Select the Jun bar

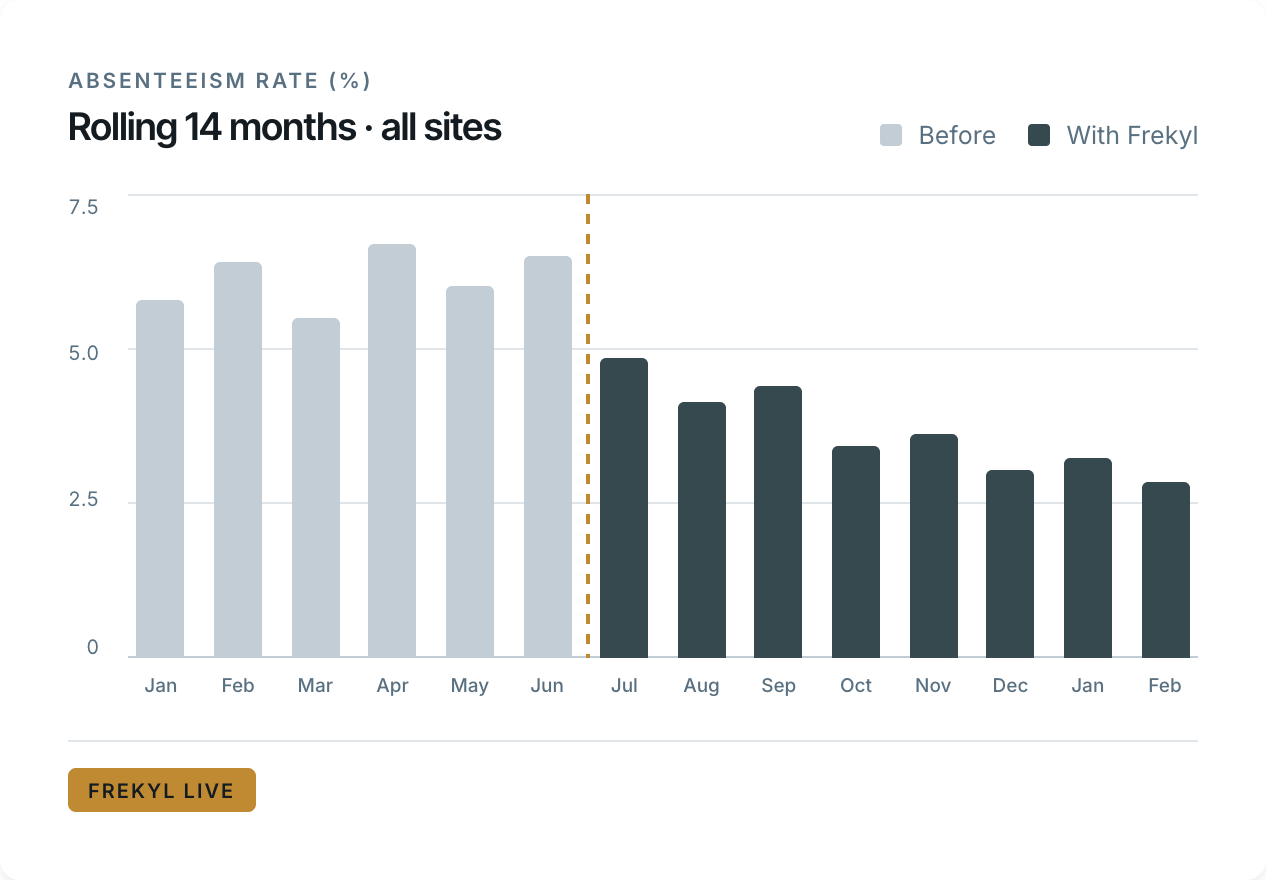(548, 457)
